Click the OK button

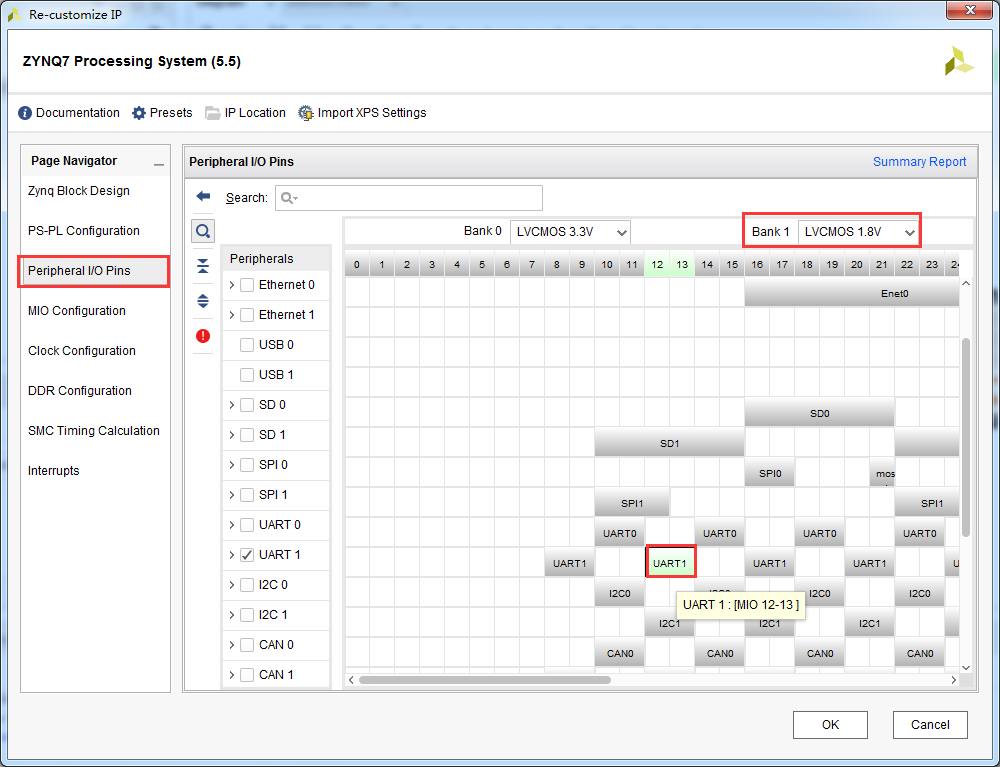830,725
